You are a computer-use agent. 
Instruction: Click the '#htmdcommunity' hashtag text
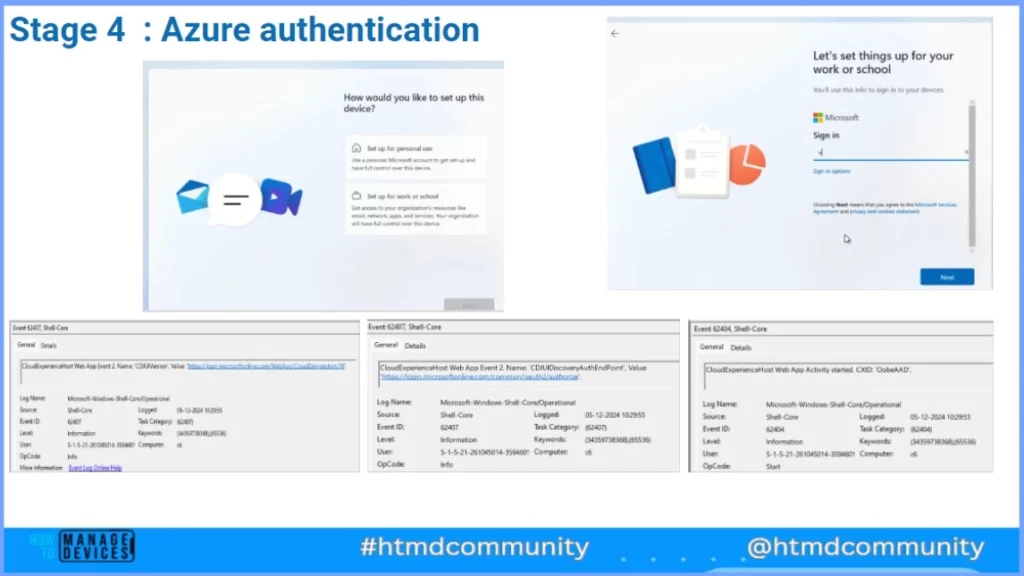[474, 547]
